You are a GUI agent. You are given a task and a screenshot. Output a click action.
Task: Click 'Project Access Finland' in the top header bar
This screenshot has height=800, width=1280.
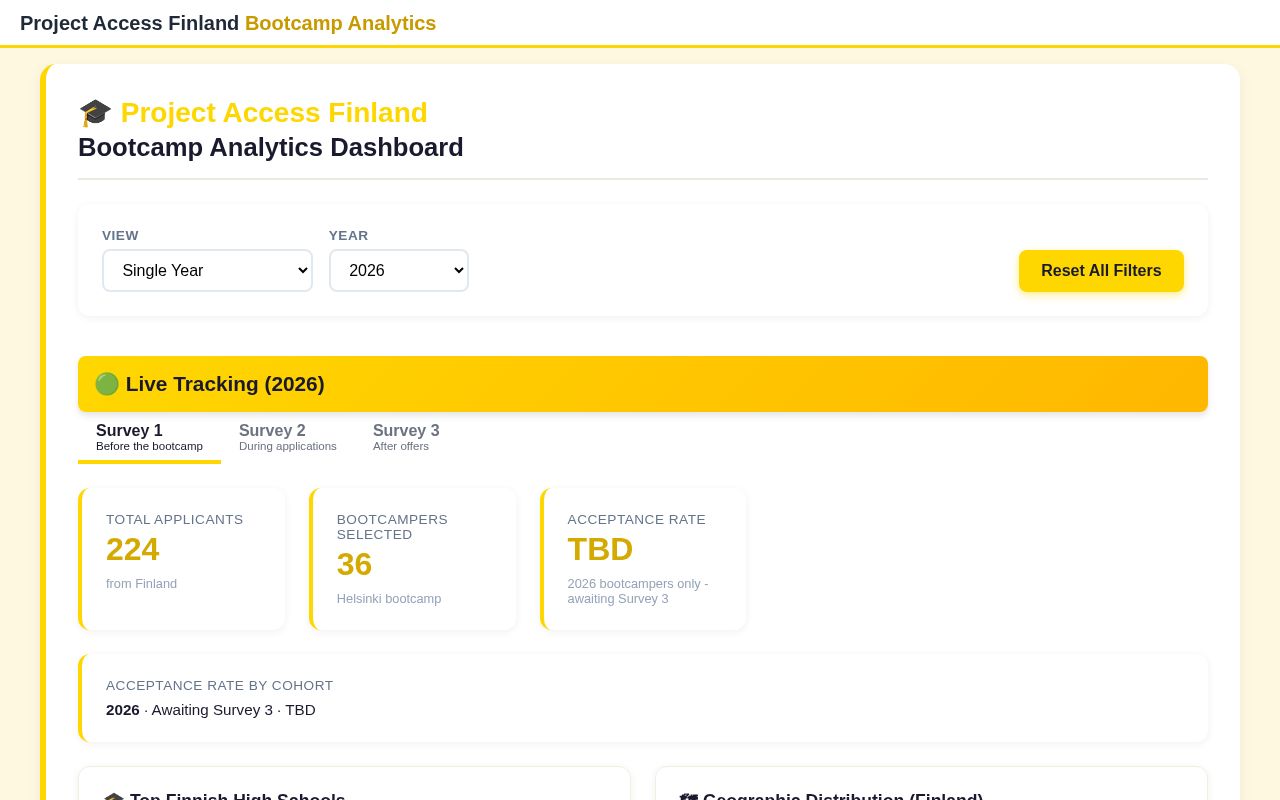pos(130,23)
